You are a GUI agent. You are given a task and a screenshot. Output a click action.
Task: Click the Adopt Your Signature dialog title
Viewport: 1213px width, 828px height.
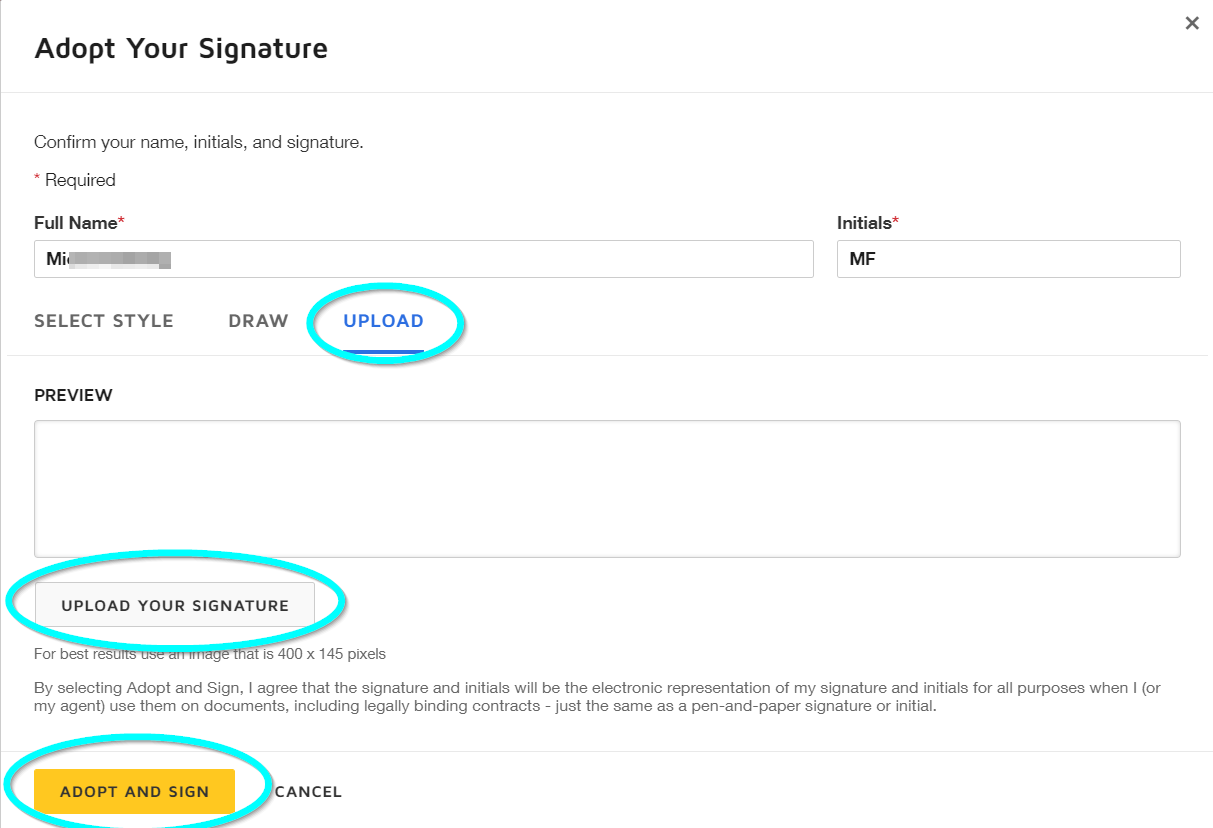click(181, 48)
